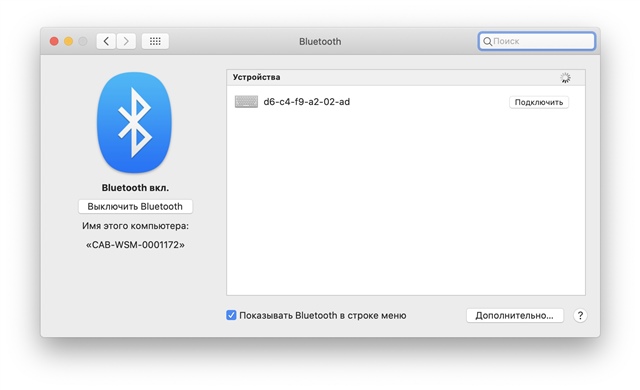Turn off Bluetooth with Выключить Bluetooth
The width and height of the screenshot is (640, 390).
pyautogui.click(x=135, y=206)
